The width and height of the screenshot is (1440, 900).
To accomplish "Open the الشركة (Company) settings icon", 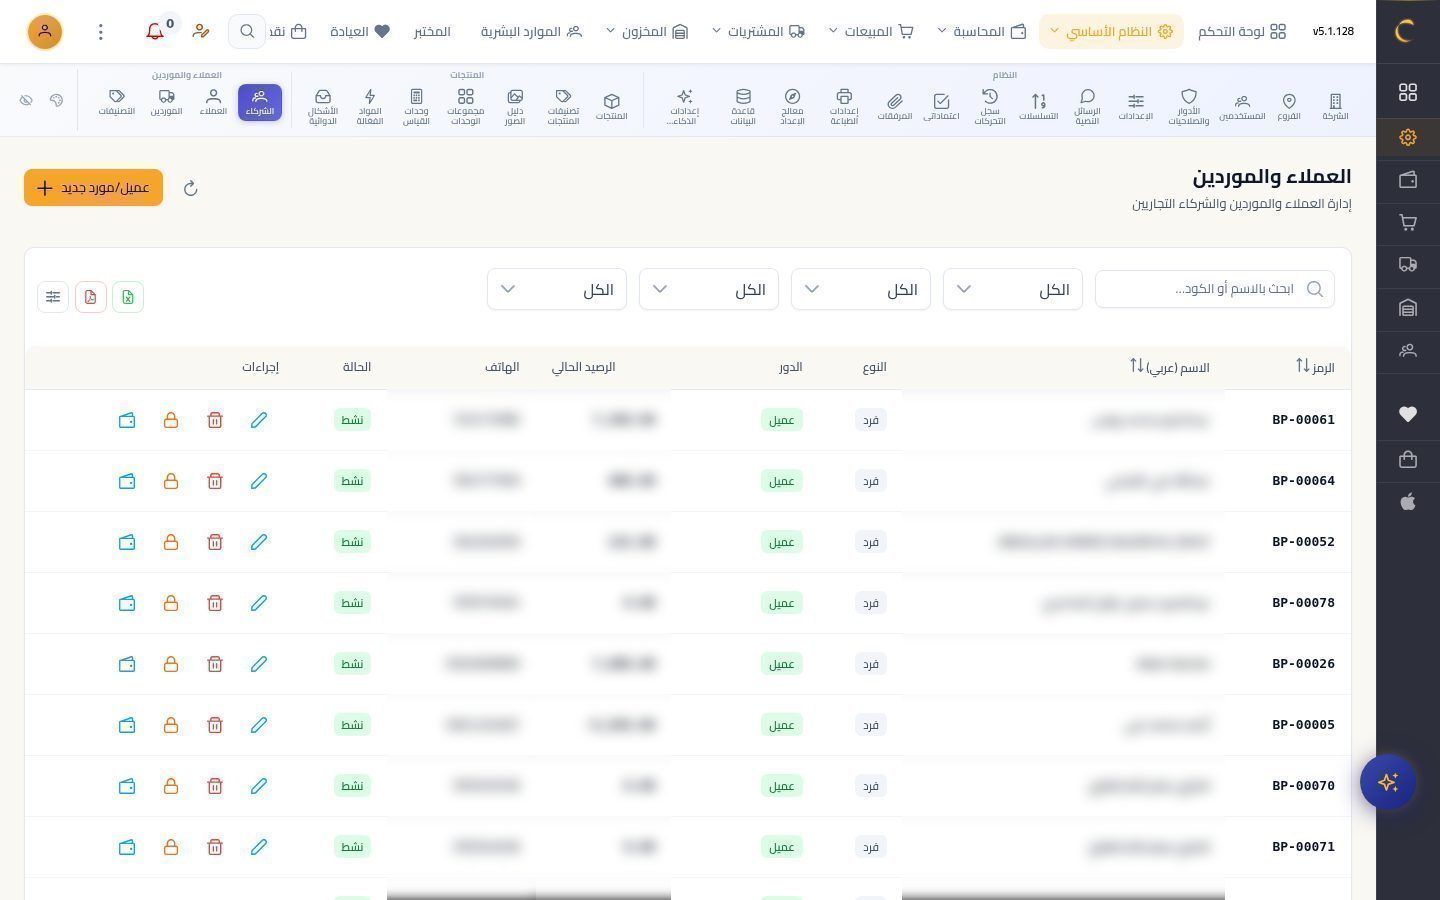I will tap(1335, 105).
